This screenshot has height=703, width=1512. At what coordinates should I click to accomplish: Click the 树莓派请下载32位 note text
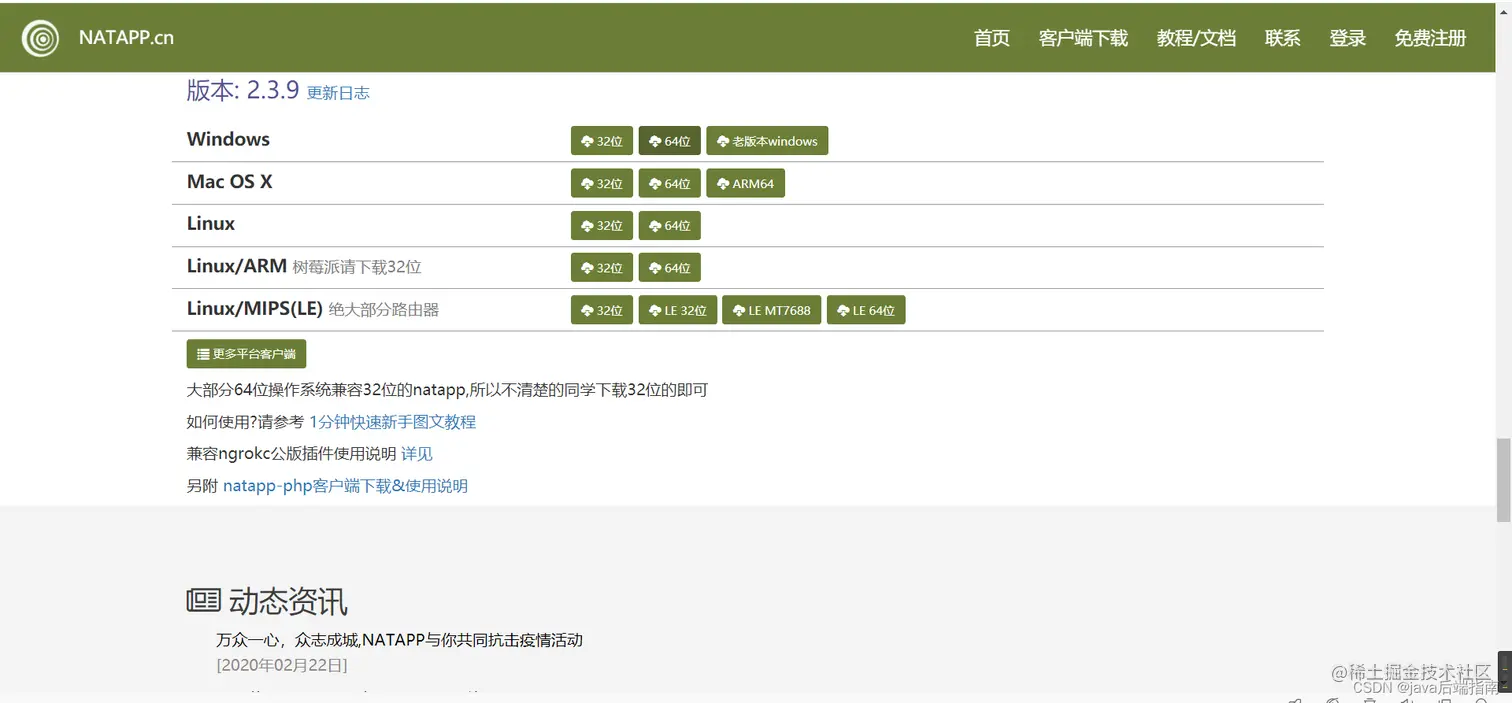[357, 267]
